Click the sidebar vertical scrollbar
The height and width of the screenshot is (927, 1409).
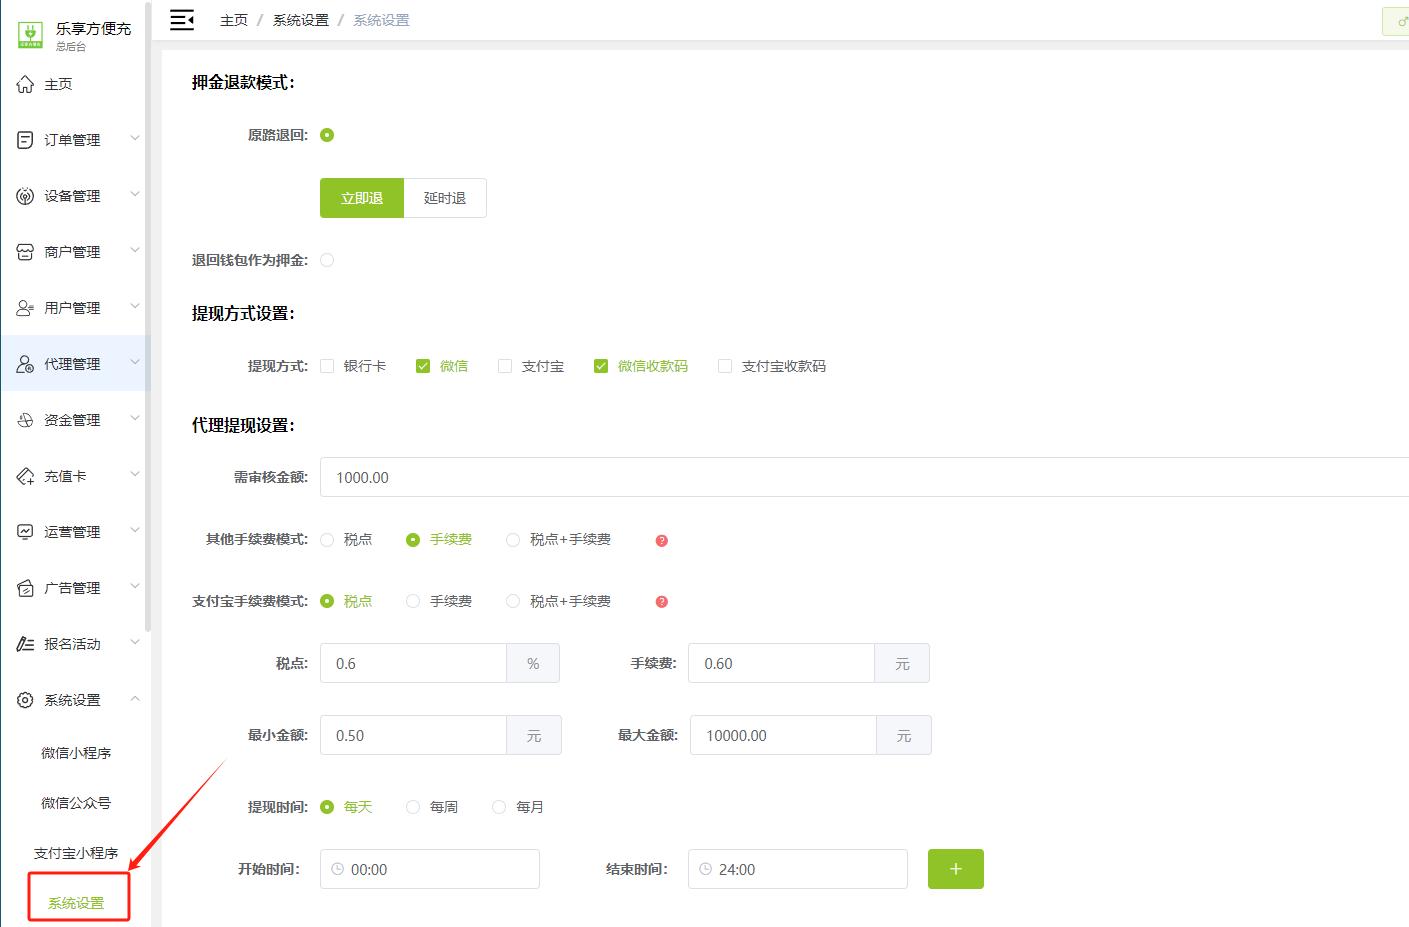[x=148, y=316]
